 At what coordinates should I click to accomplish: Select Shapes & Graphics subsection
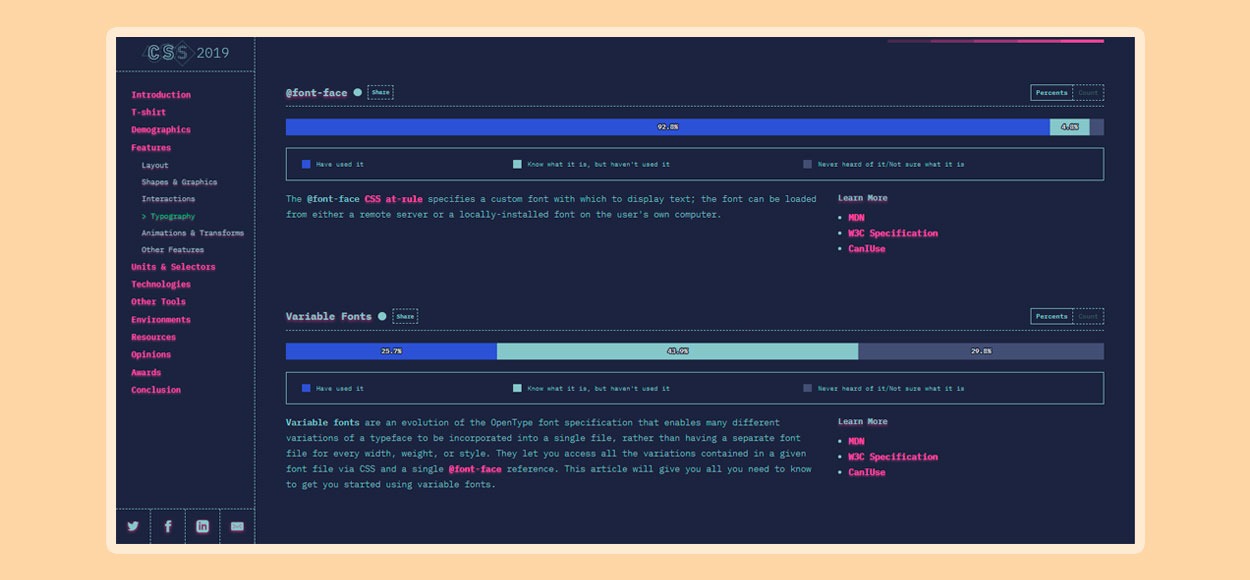tap(179, 182)
